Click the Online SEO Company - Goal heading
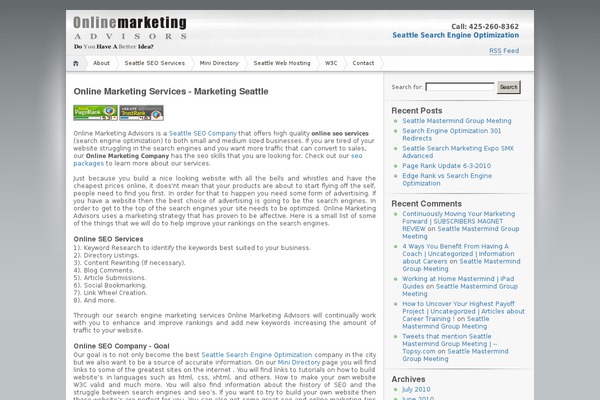 tap(121, 346)
